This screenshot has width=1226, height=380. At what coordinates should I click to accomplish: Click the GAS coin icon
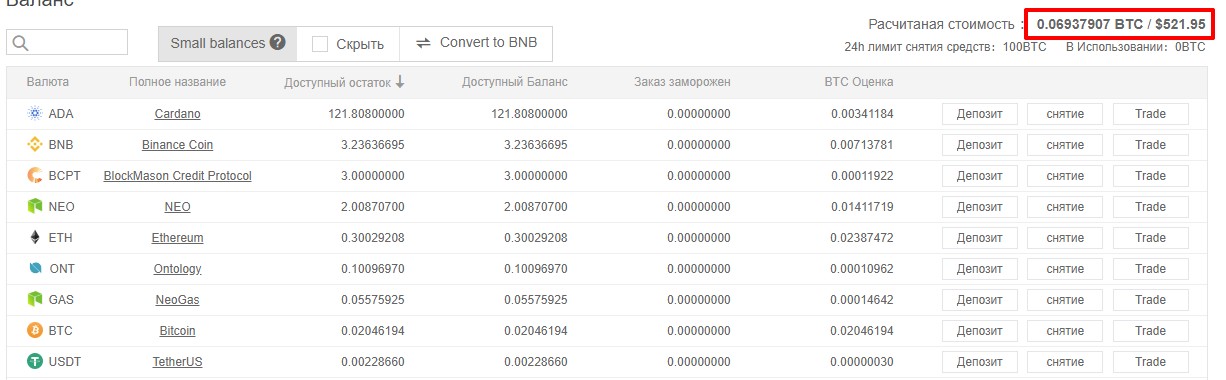pos(35,300)
